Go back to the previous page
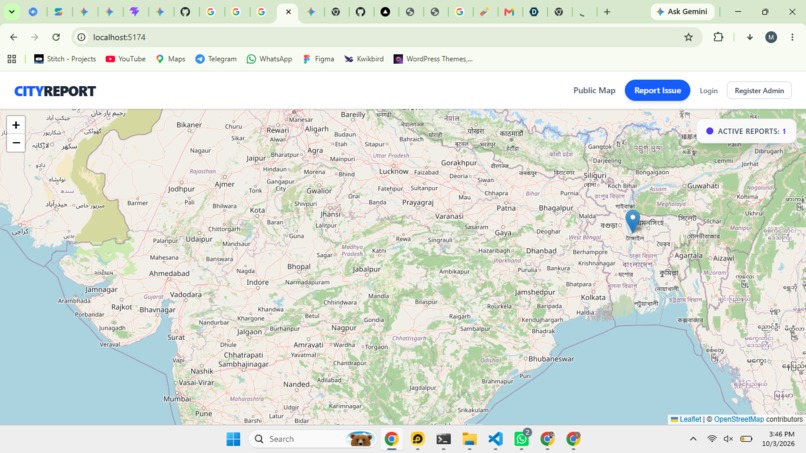 click(13, 37)
